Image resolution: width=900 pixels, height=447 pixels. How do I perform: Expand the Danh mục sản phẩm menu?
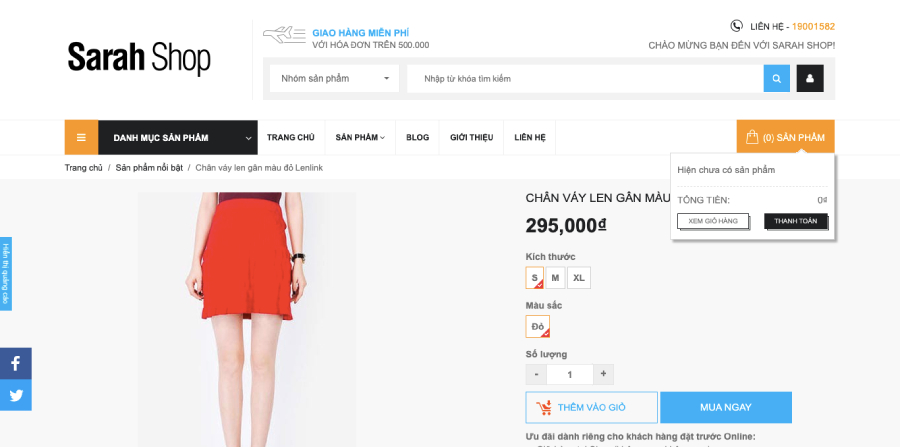178,138
